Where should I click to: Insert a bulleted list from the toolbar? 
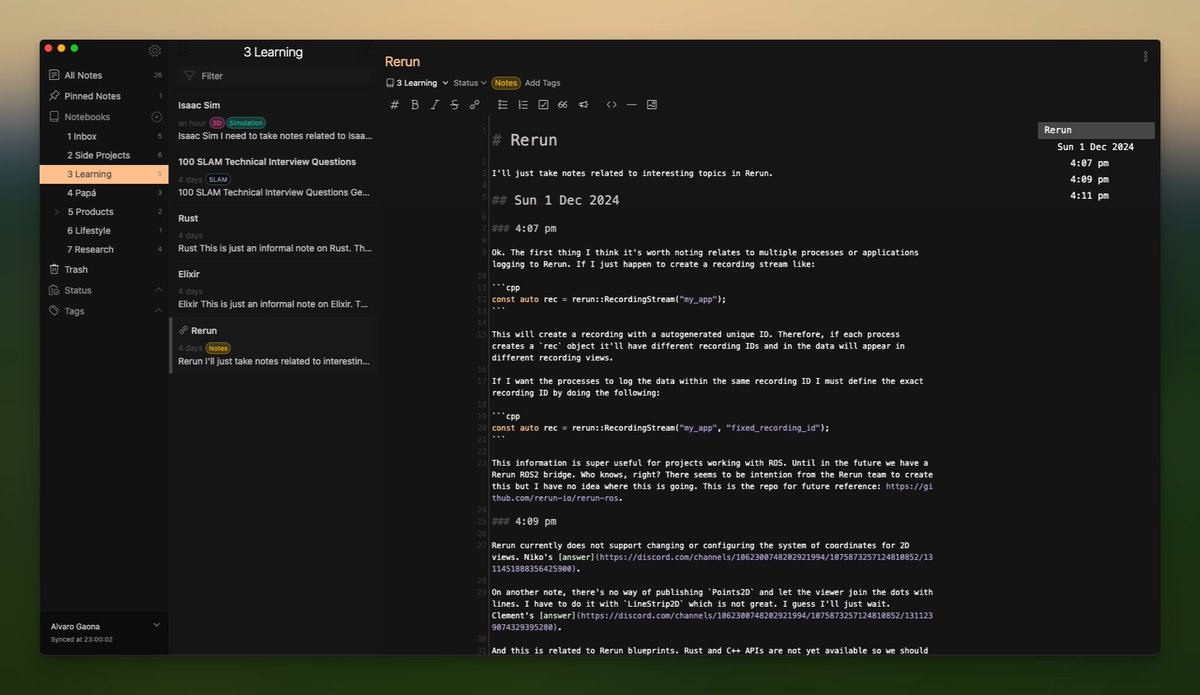click(503, 104)
